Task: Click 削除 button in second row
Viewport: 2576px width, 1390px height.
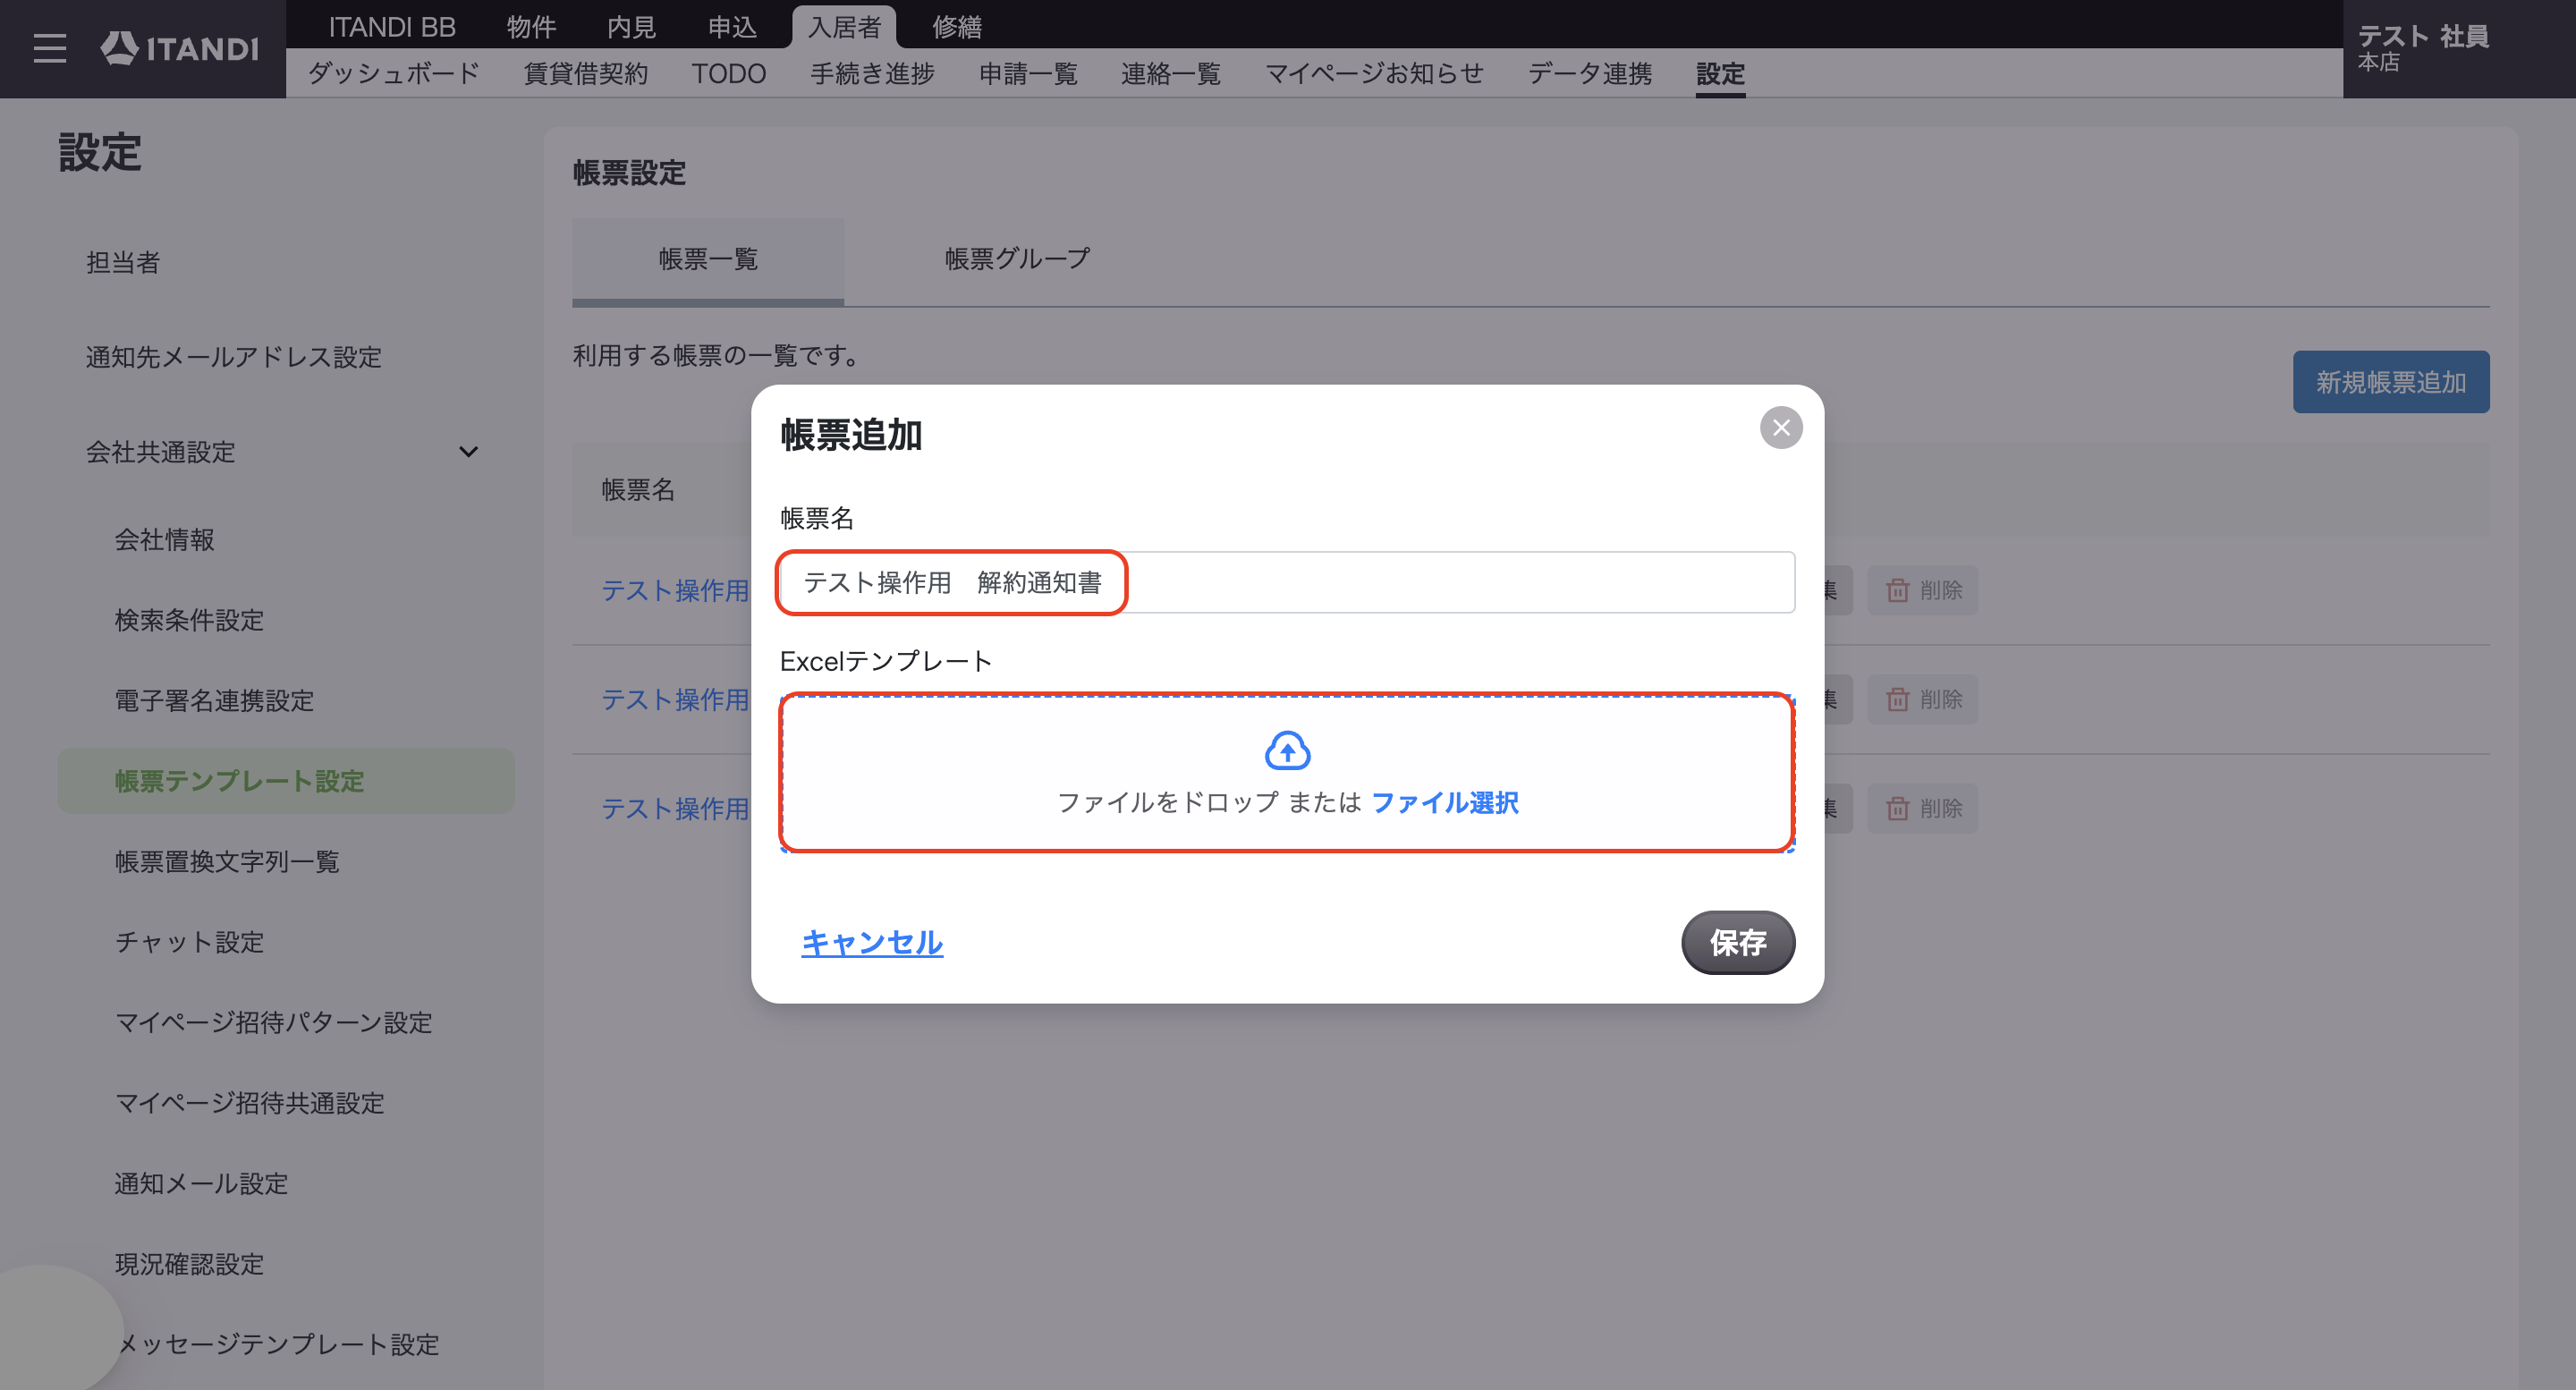Action: [1923, 699]
